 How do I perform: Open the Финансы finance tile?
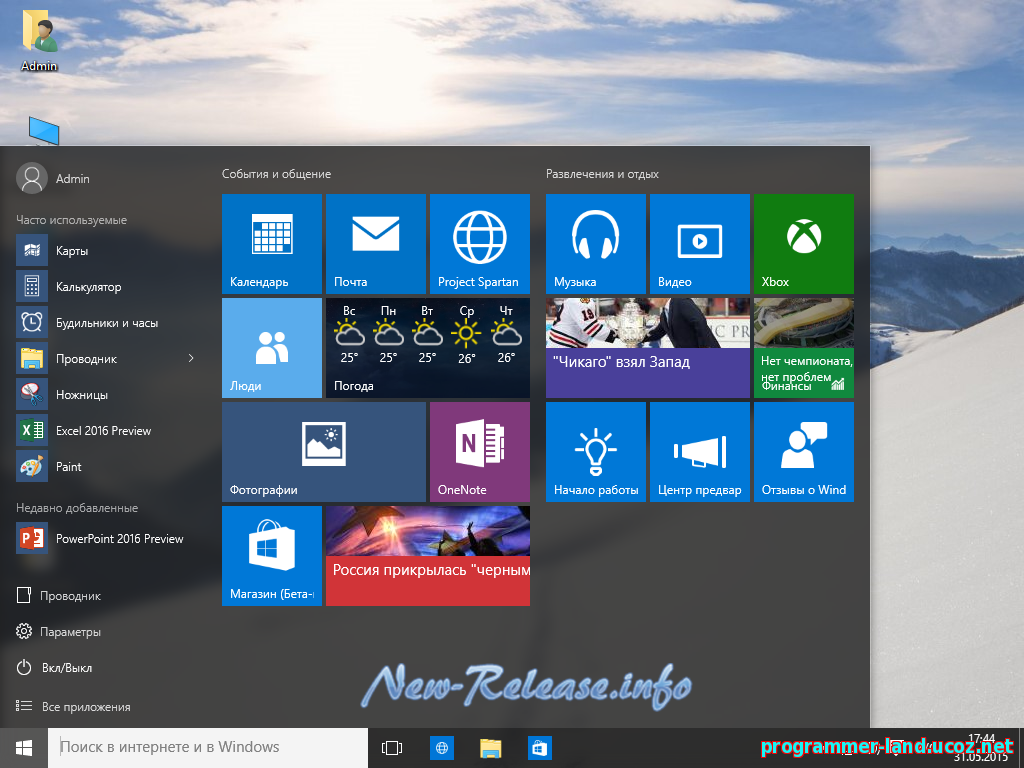tap(803, 347)
